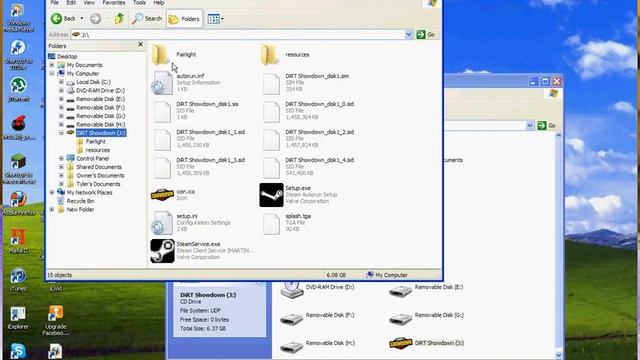Select Removable Disk (H:) in back window
This screenshot has width=640, height=360.
pos(317,345)
